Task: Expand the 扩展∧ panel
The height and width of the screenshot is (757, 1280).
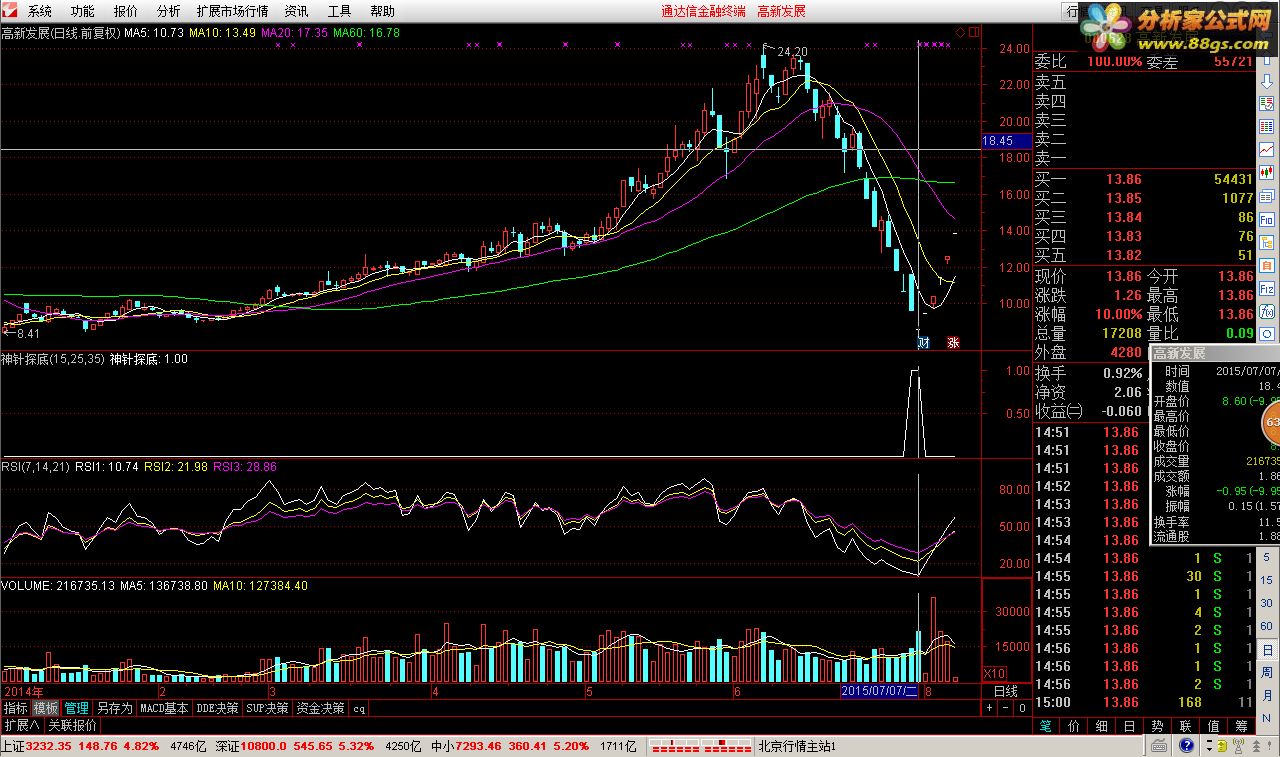Action: click(x=21, y=725)
